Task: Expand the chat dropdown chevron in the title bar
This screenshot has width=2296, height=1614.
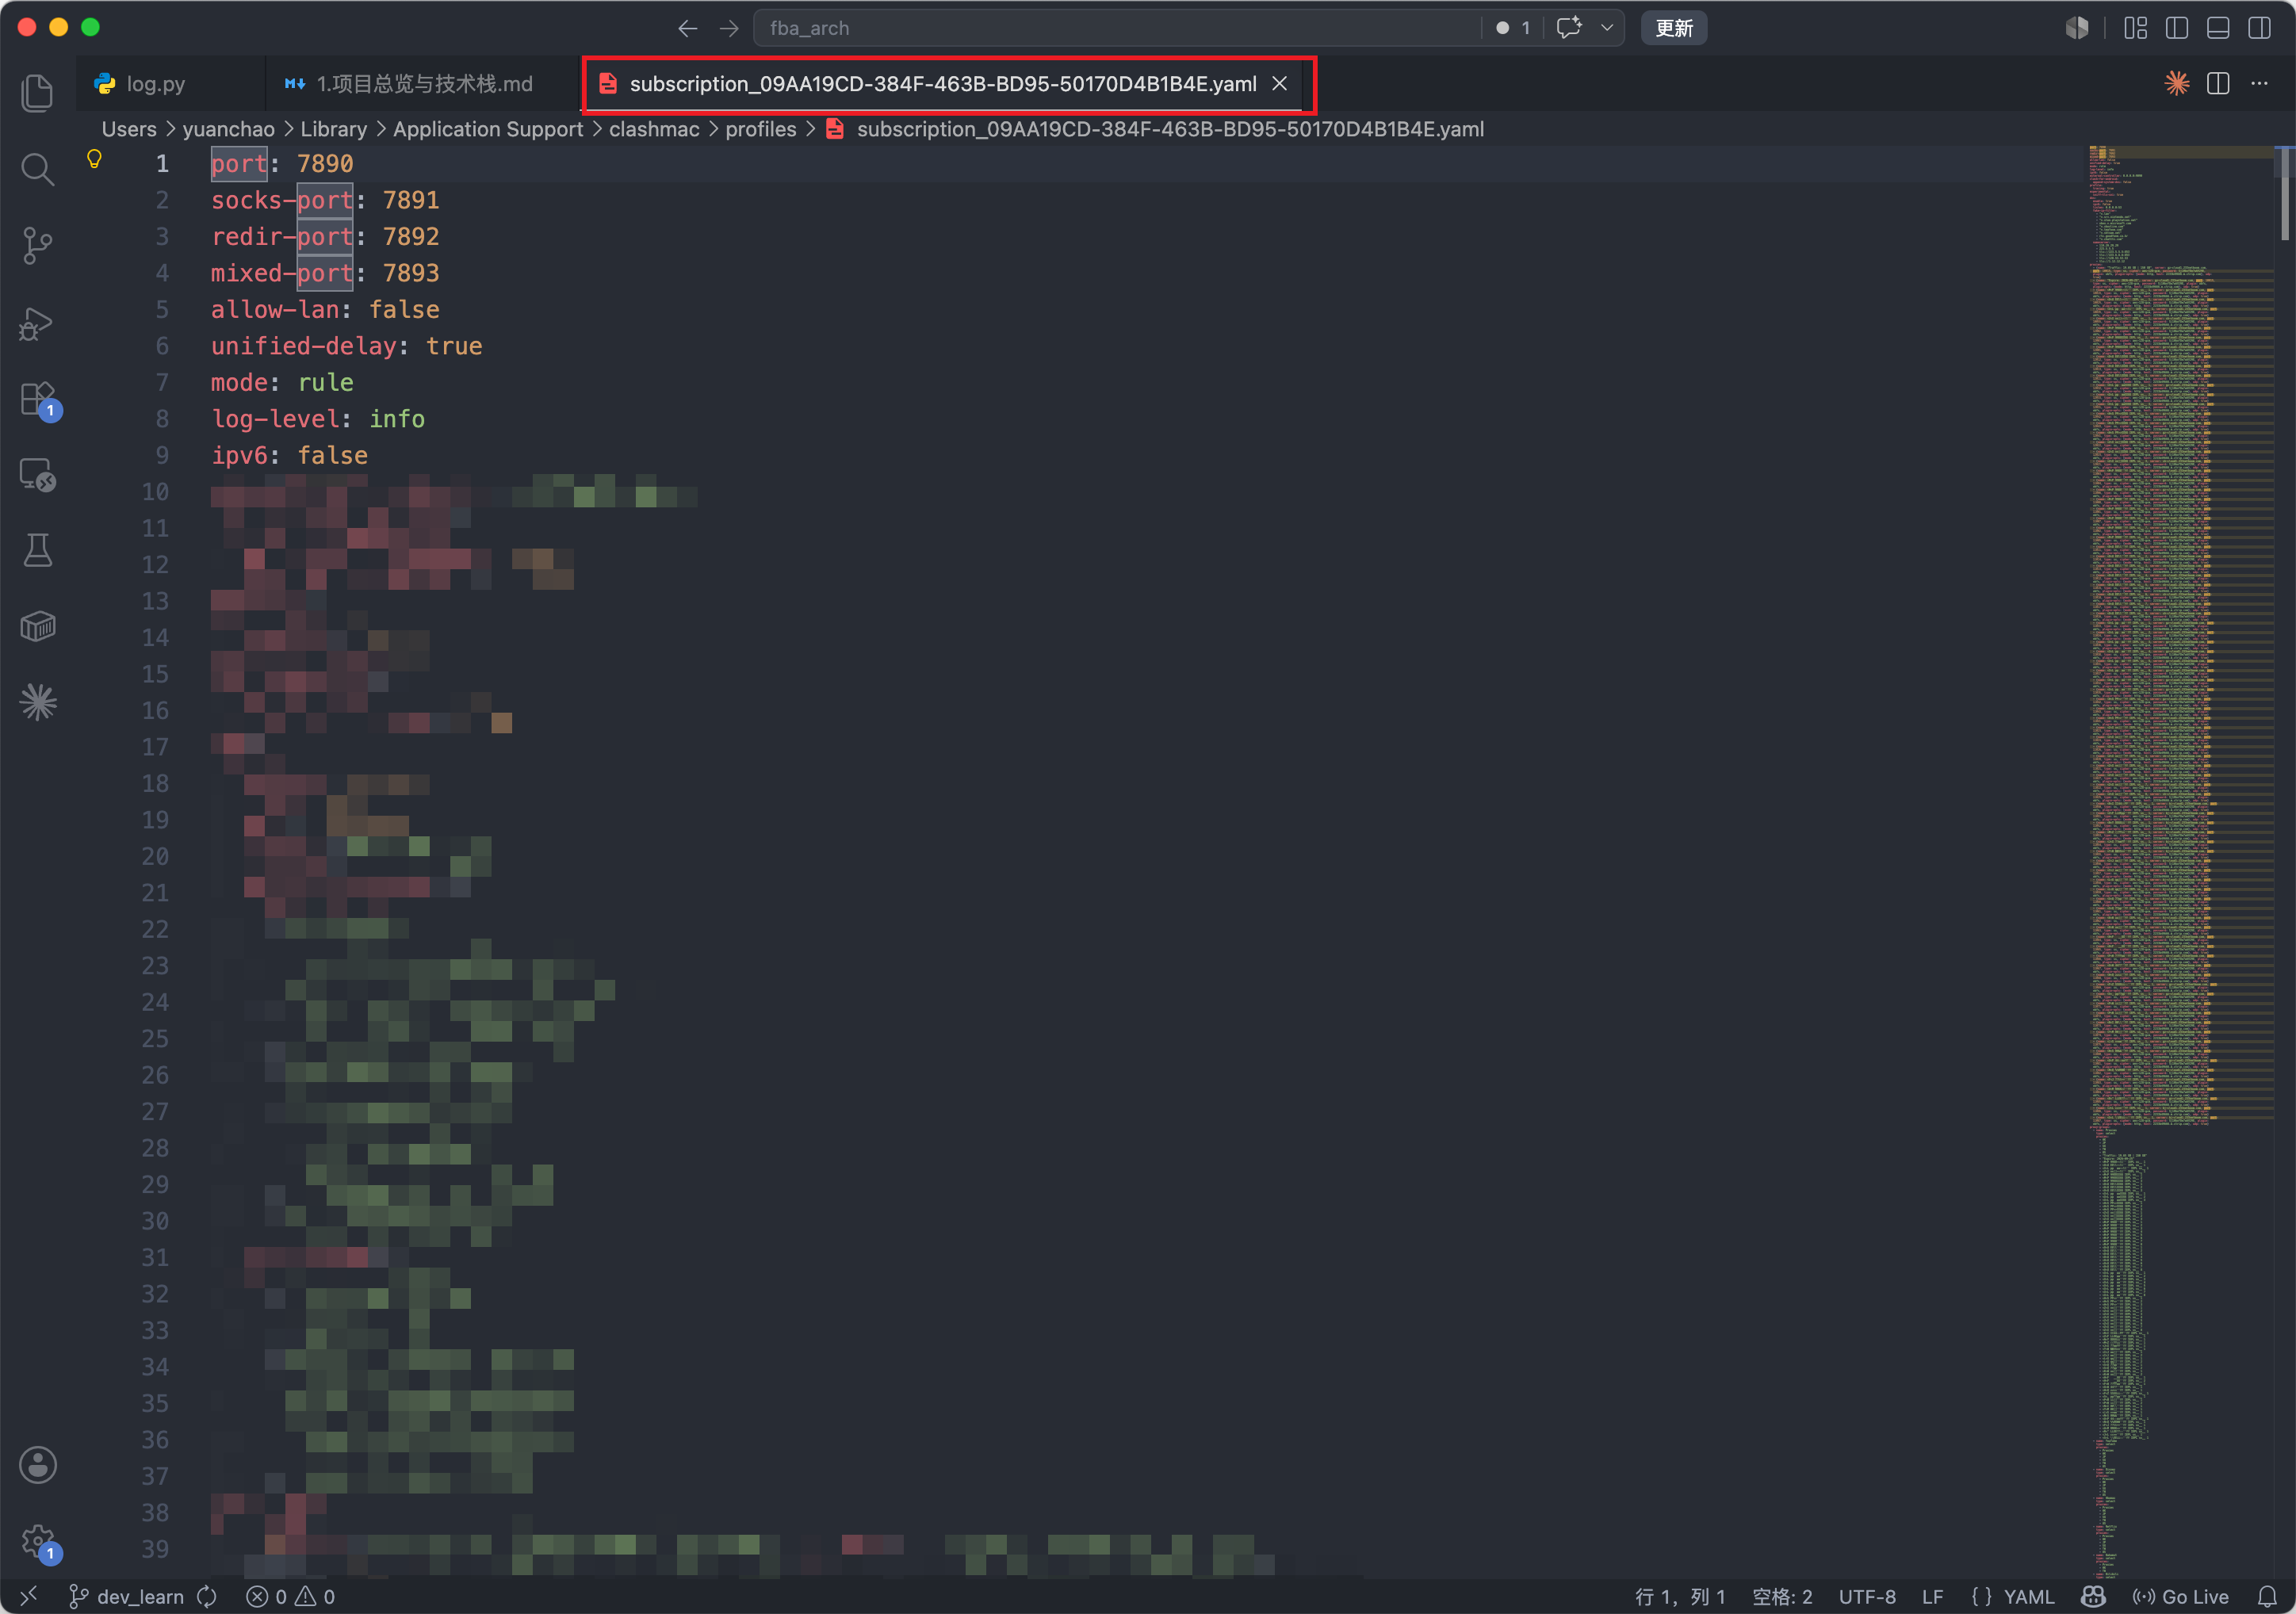Action: click(x=1607, y=28)
